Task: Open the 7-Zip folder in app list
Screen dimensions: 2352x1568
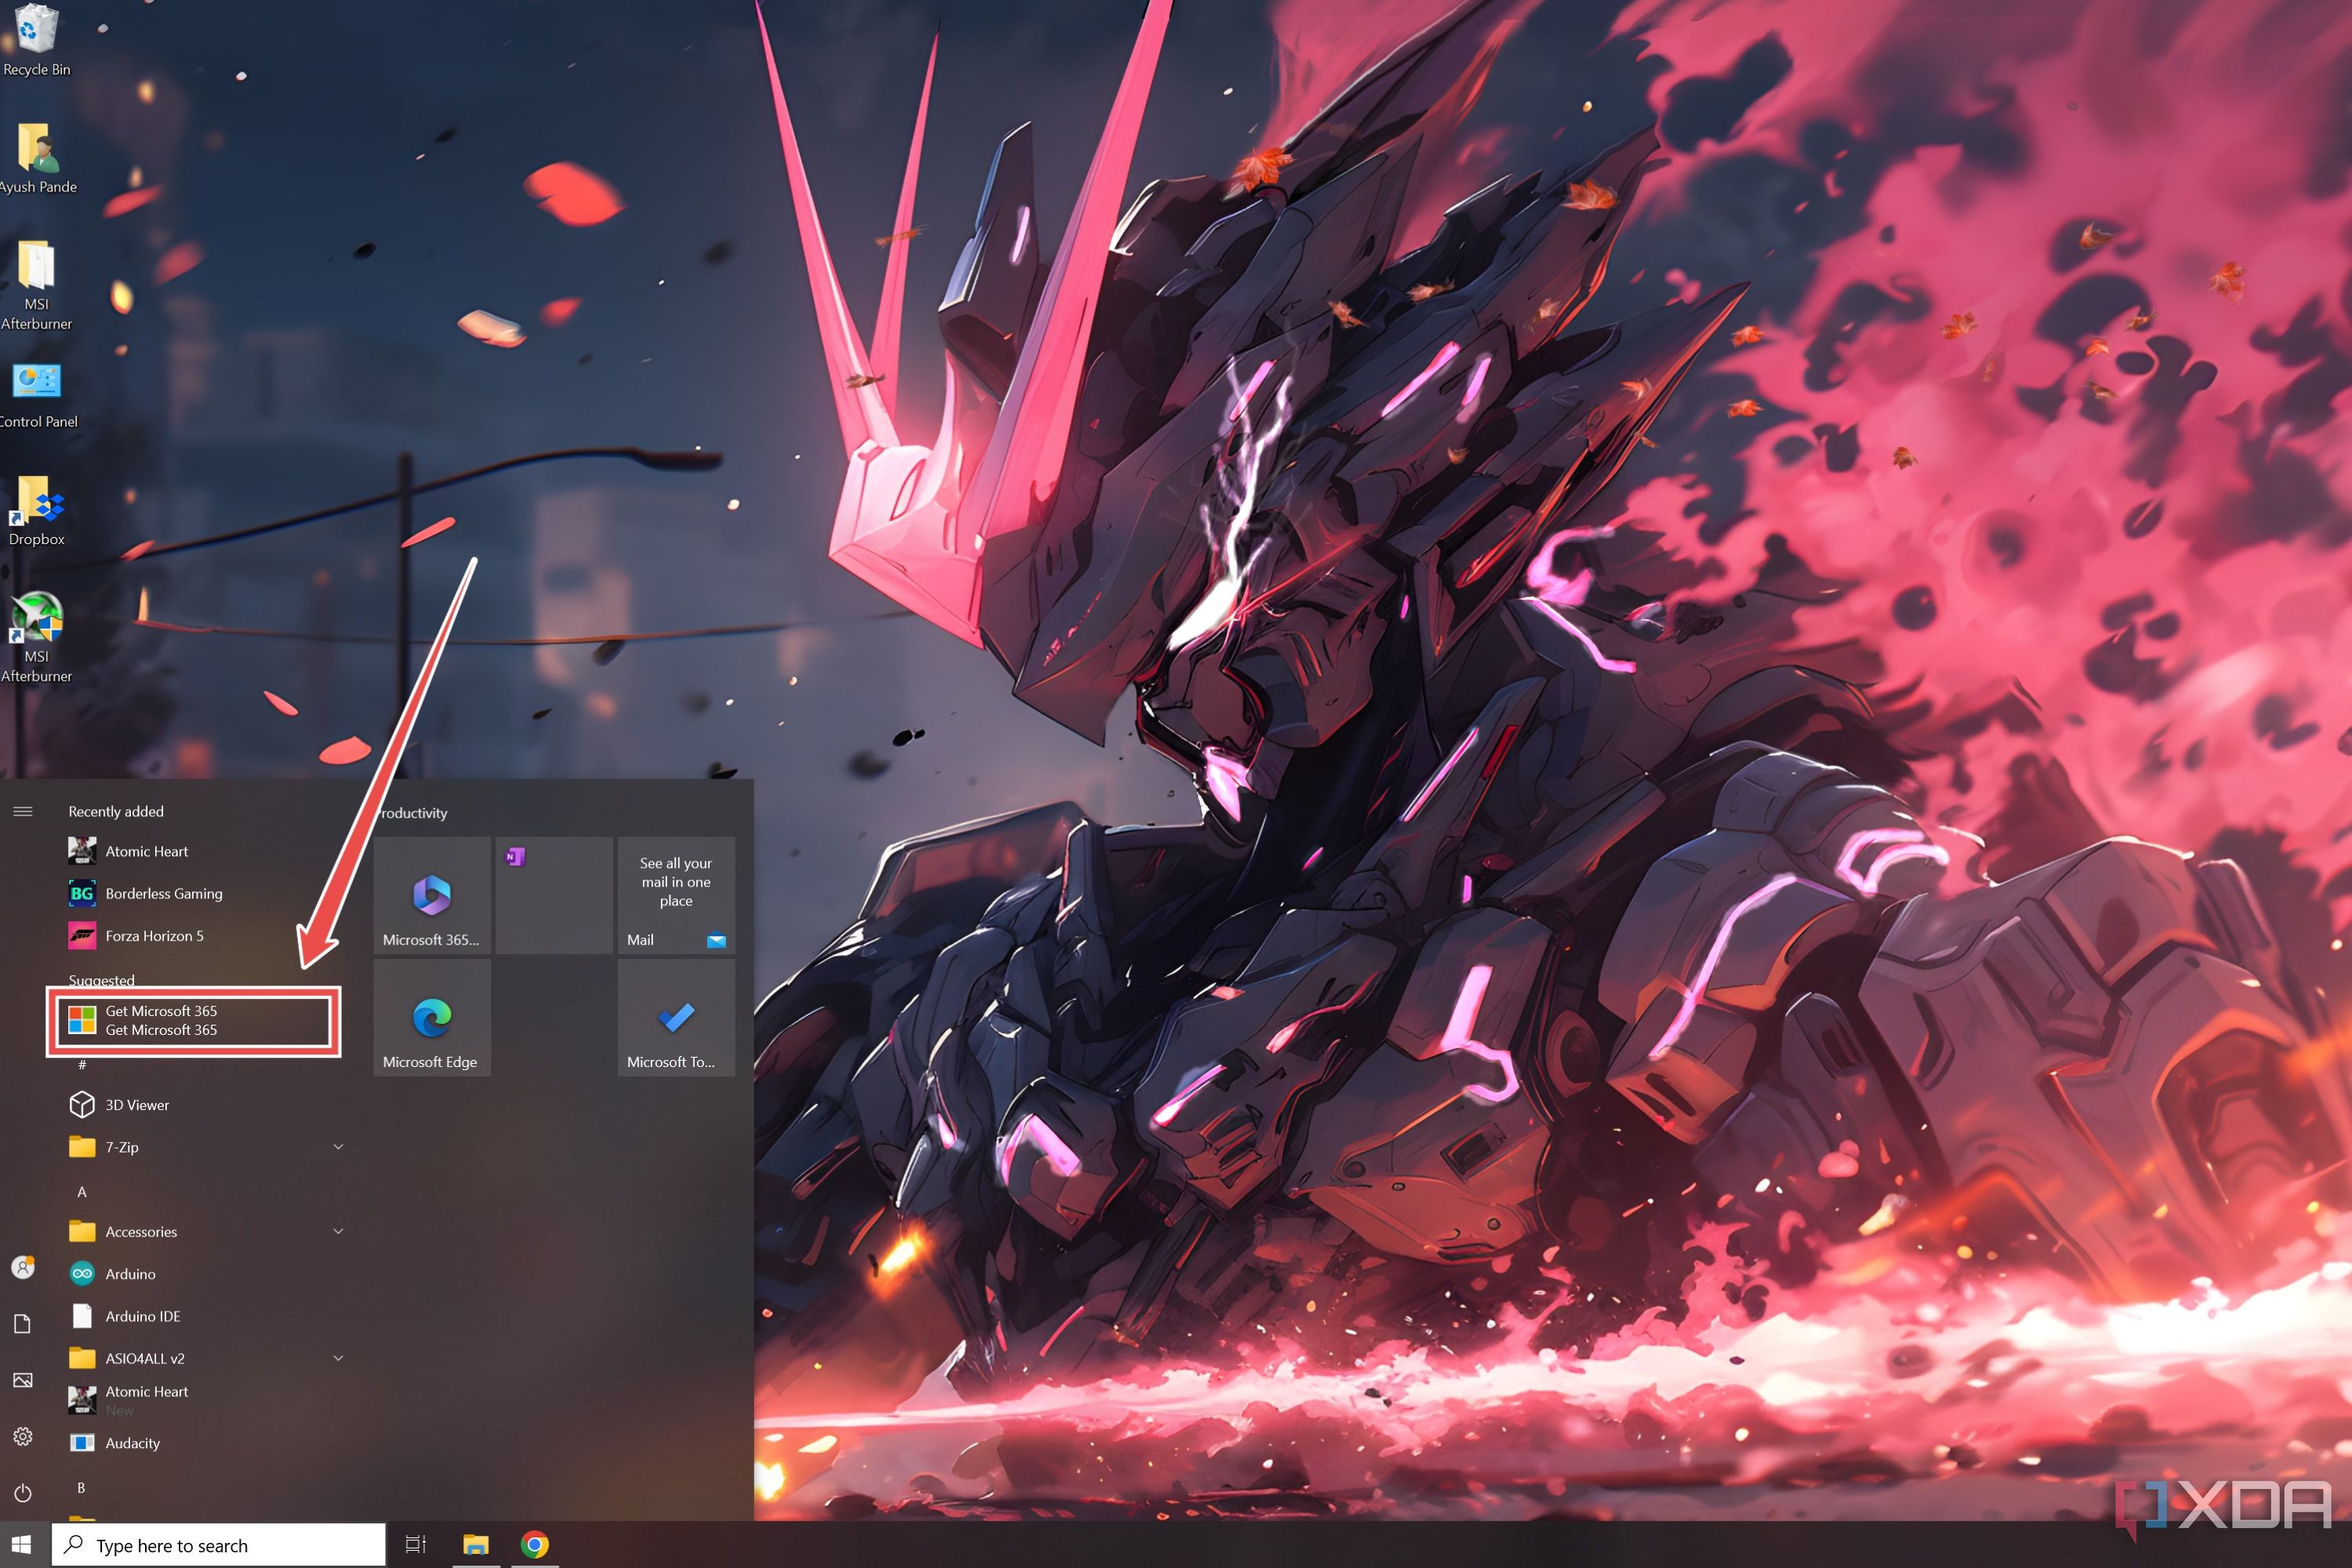Action: [205, 1146]
